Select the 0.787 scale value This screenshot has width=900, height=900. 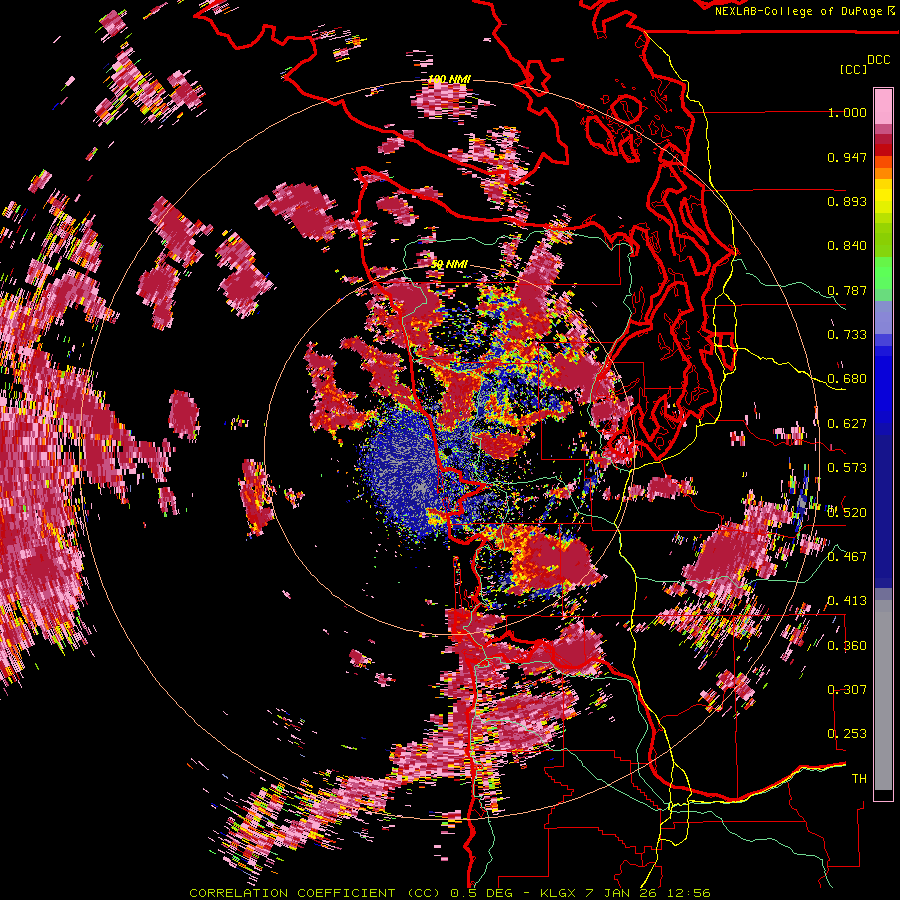(x=847, y=290)
